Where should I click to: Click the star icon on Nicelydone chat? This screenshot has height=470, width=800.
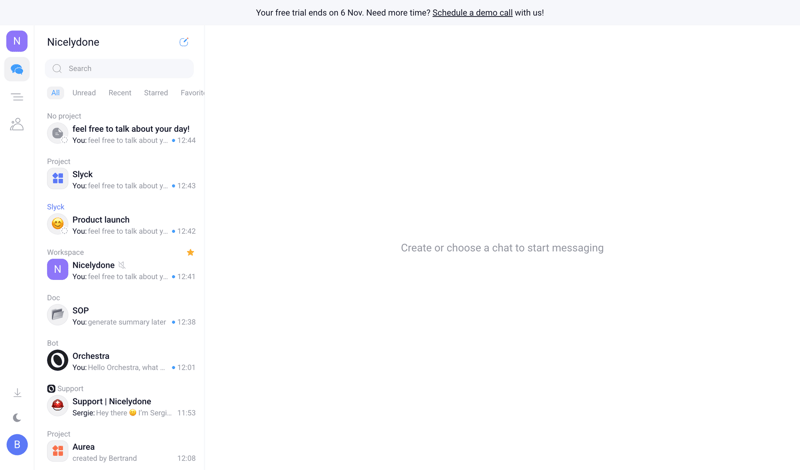tap(190, 253)
